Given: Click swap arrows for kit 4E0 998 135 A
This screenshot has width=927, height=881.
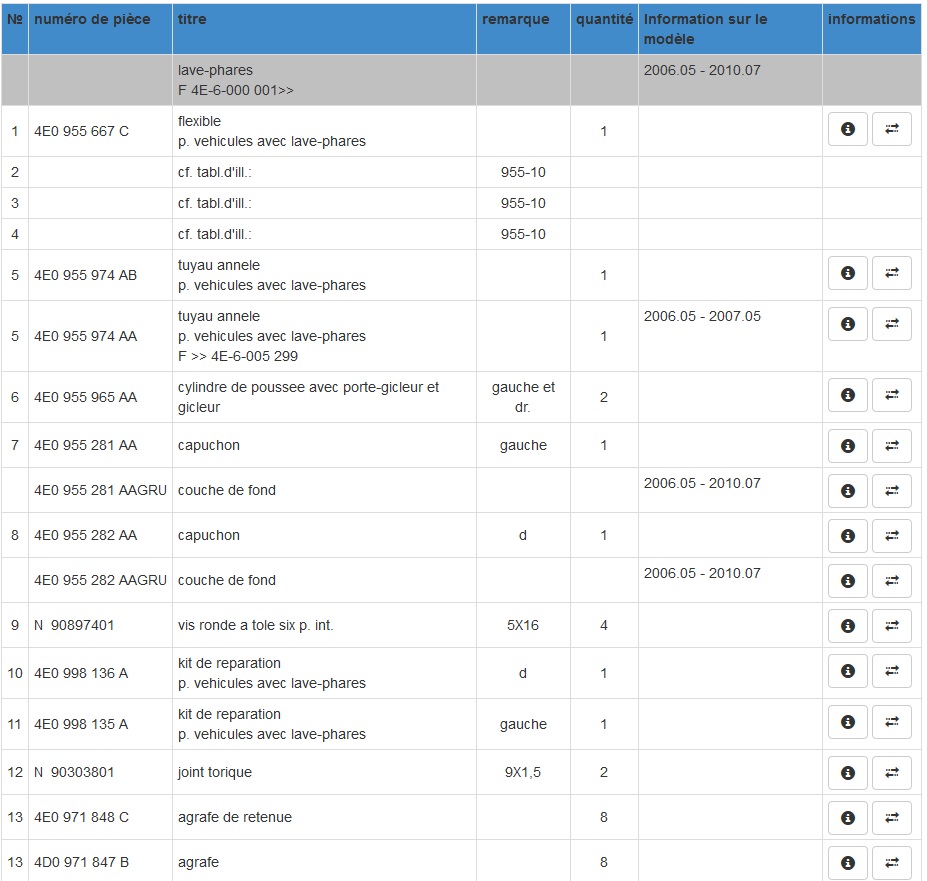Looking at the screenshot, I should pyautogui.click(x=892, y=721).
